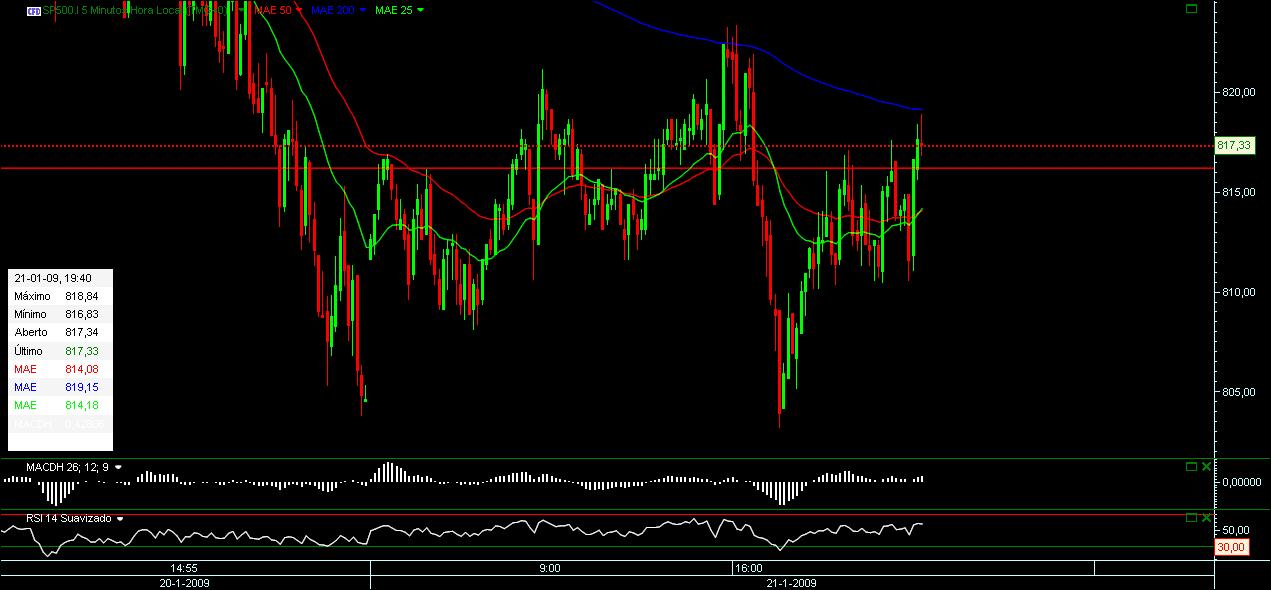Click the Aberto 817,34 row
Image resolution: width=1271 pixels, height=590 pixels.
(60, 332)
